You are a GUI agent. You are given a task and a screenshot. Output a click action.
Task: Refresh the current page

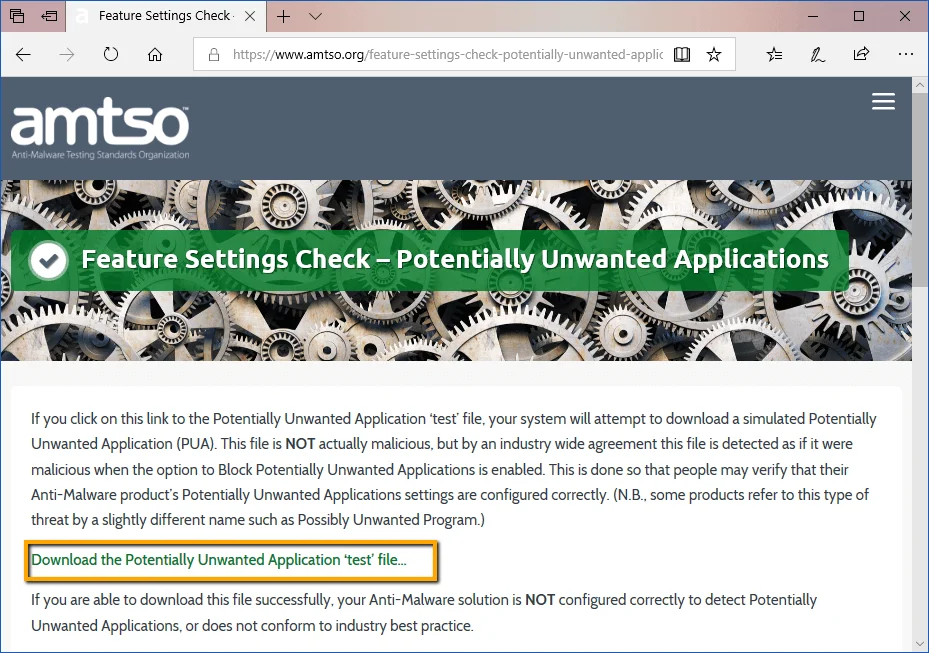tap(111, 55)
